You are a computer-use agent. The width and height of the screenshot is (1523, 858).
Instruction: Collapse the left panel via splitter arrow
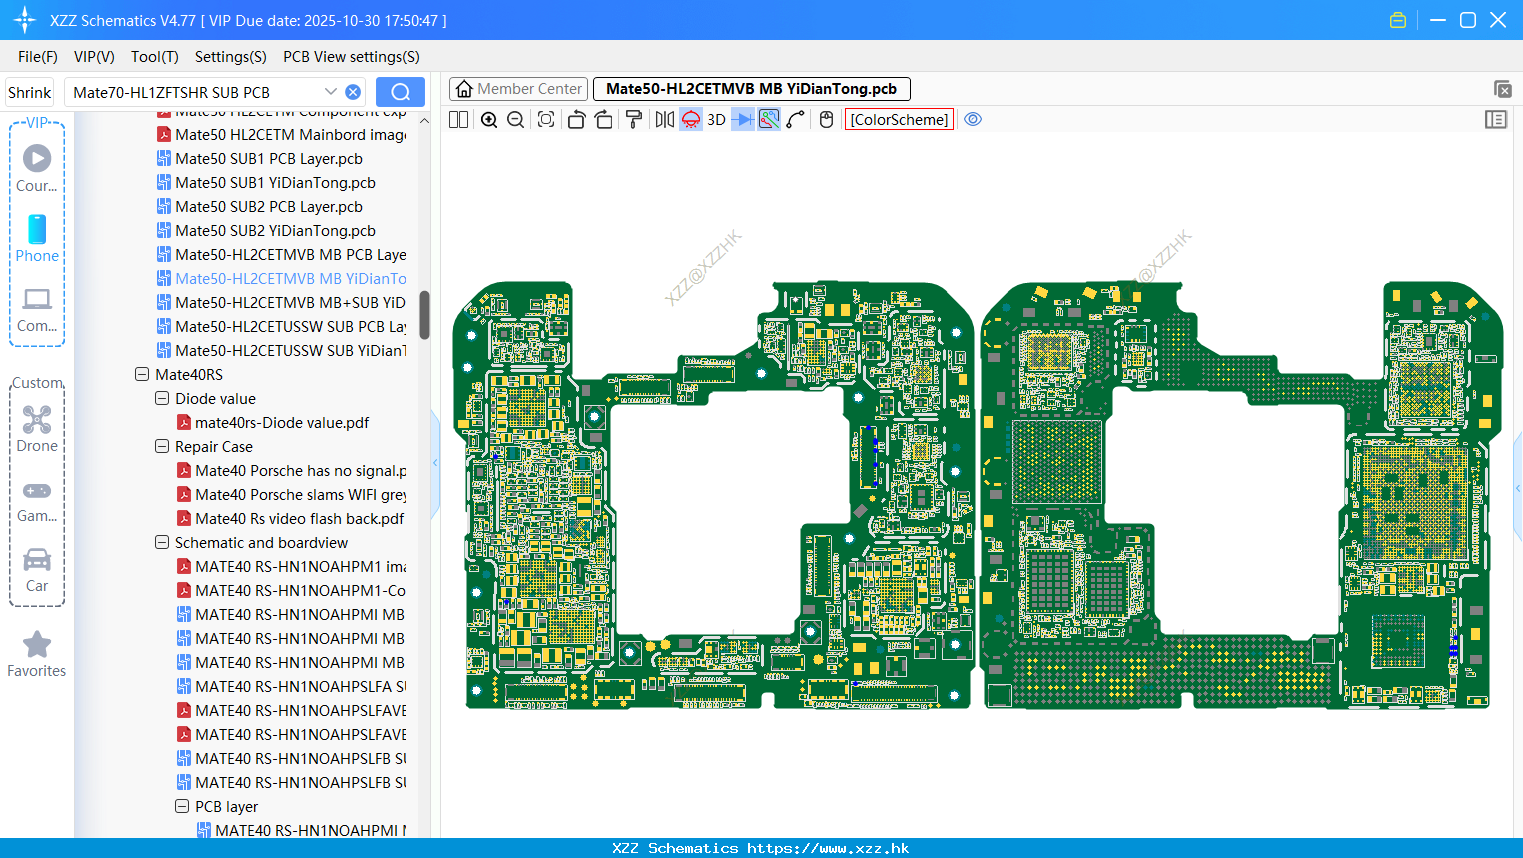pos(435,463)
